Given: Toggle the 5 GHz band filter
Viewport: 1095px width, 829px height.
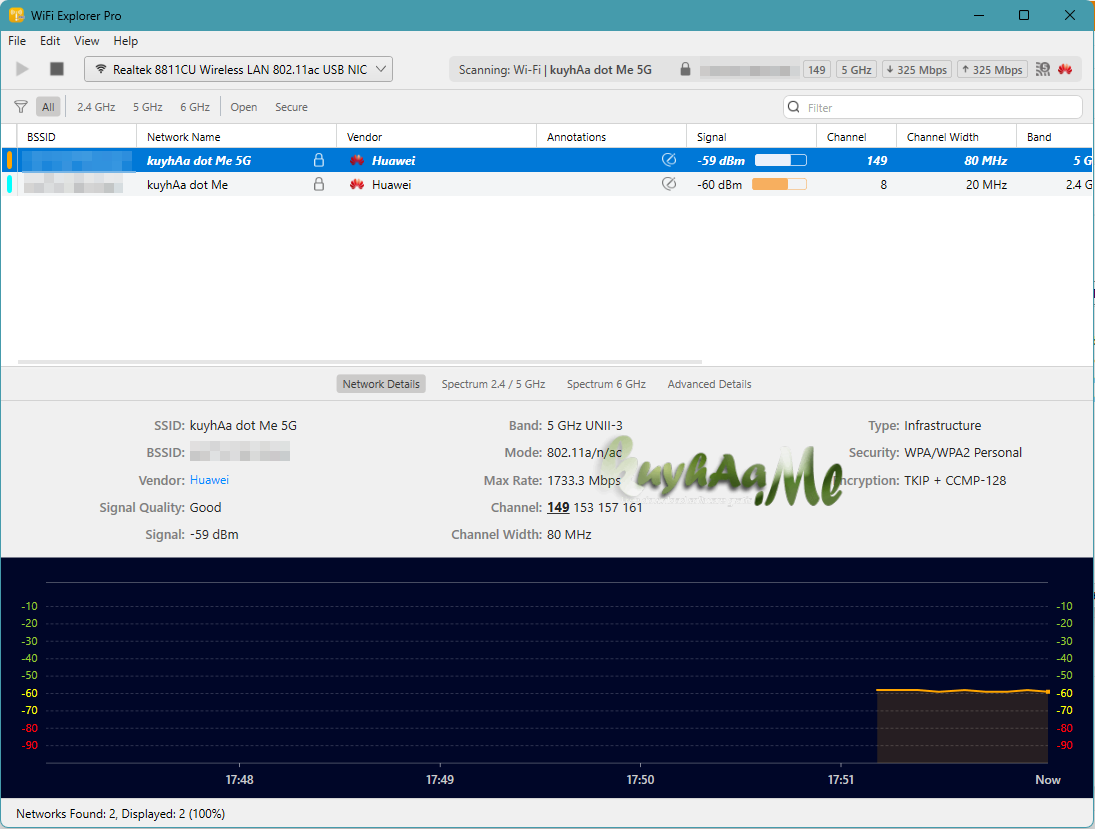Looking at the screenshot, I should pyautogui.click(x=147, y=107).
